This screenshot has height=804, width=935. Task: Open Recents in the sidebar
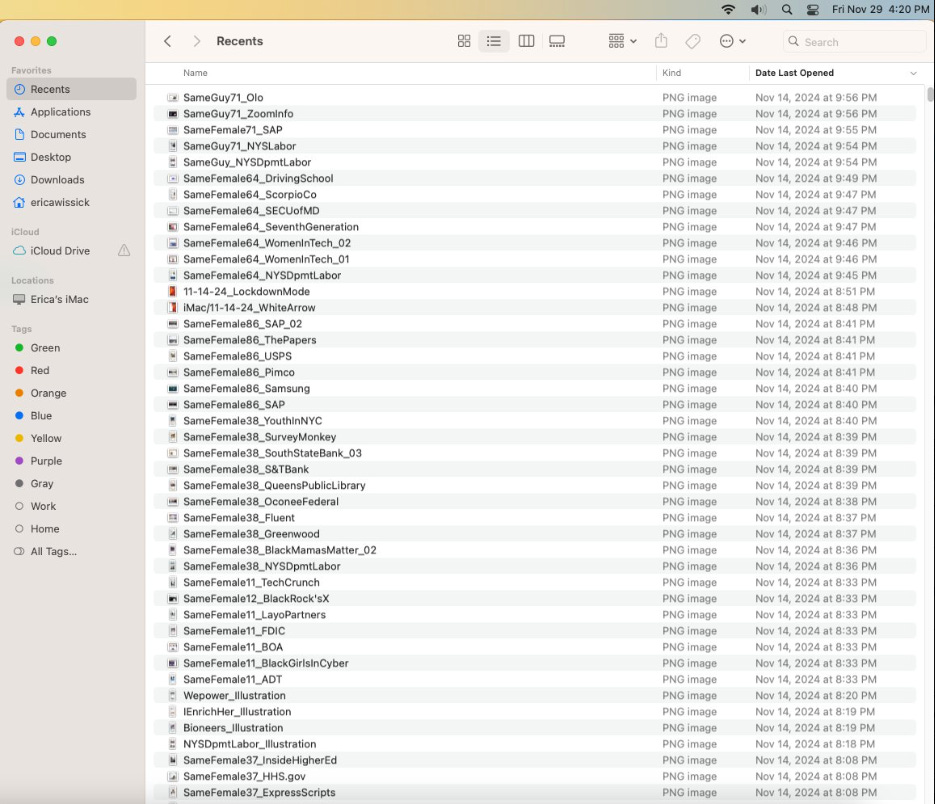click(72, 89)
